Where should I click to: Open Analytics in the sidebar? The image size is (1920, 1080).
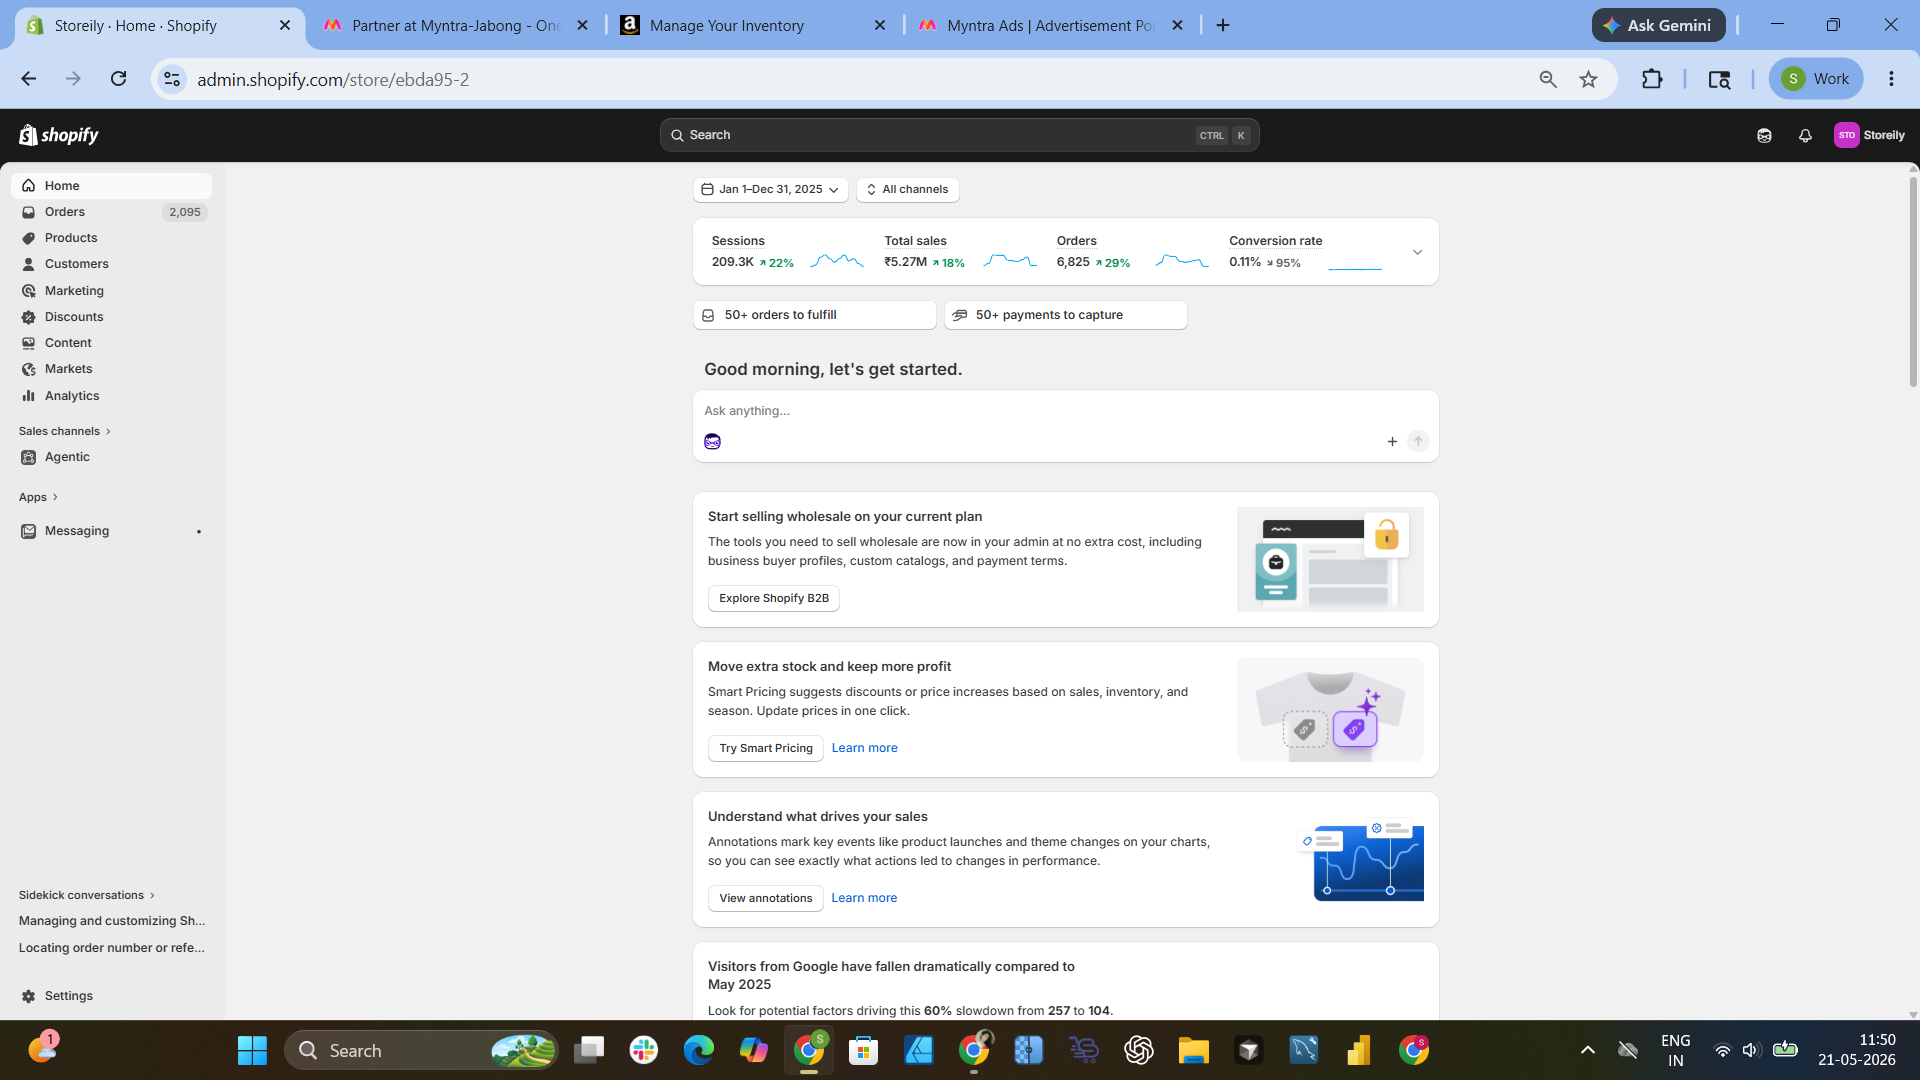(111, 396)
